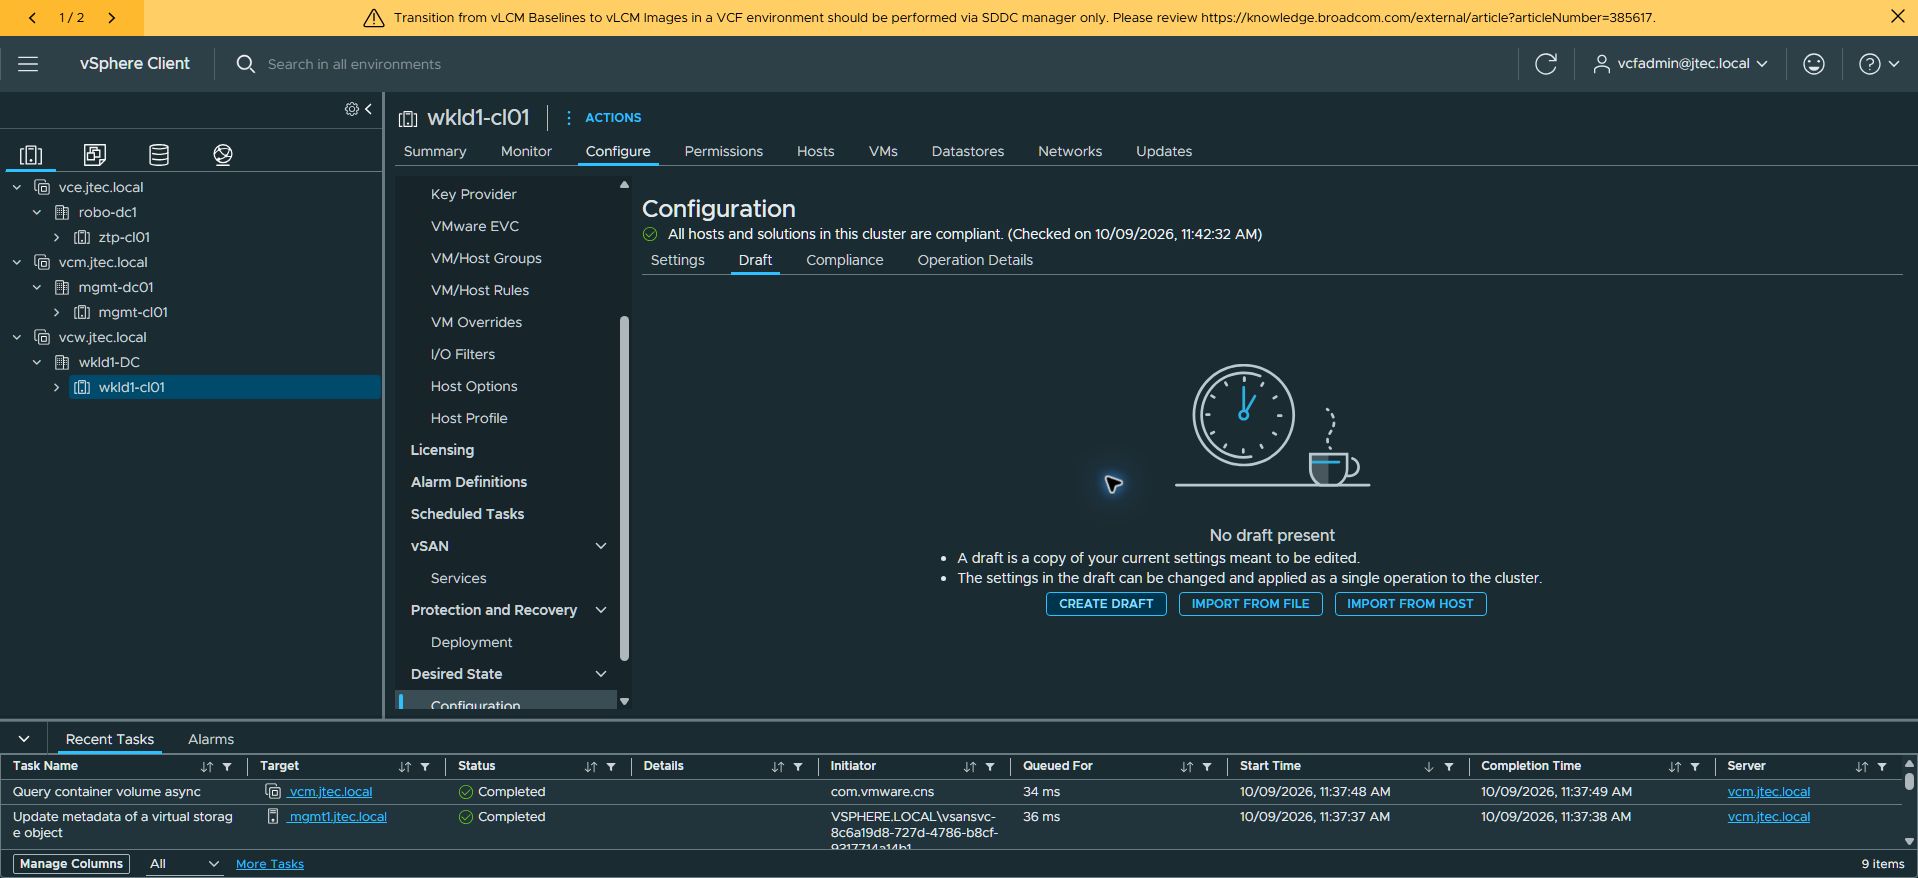This screenshot has width=1918, height=878.
Task: Go to the previous notification banner message
Action: tap(32, 18)
